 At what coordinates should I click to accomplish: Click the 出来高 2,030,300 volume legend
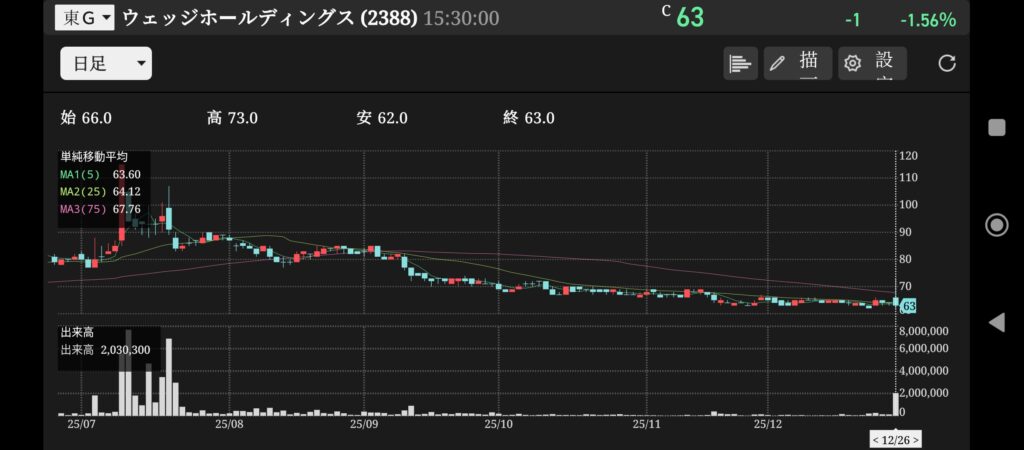click(105, 351)
